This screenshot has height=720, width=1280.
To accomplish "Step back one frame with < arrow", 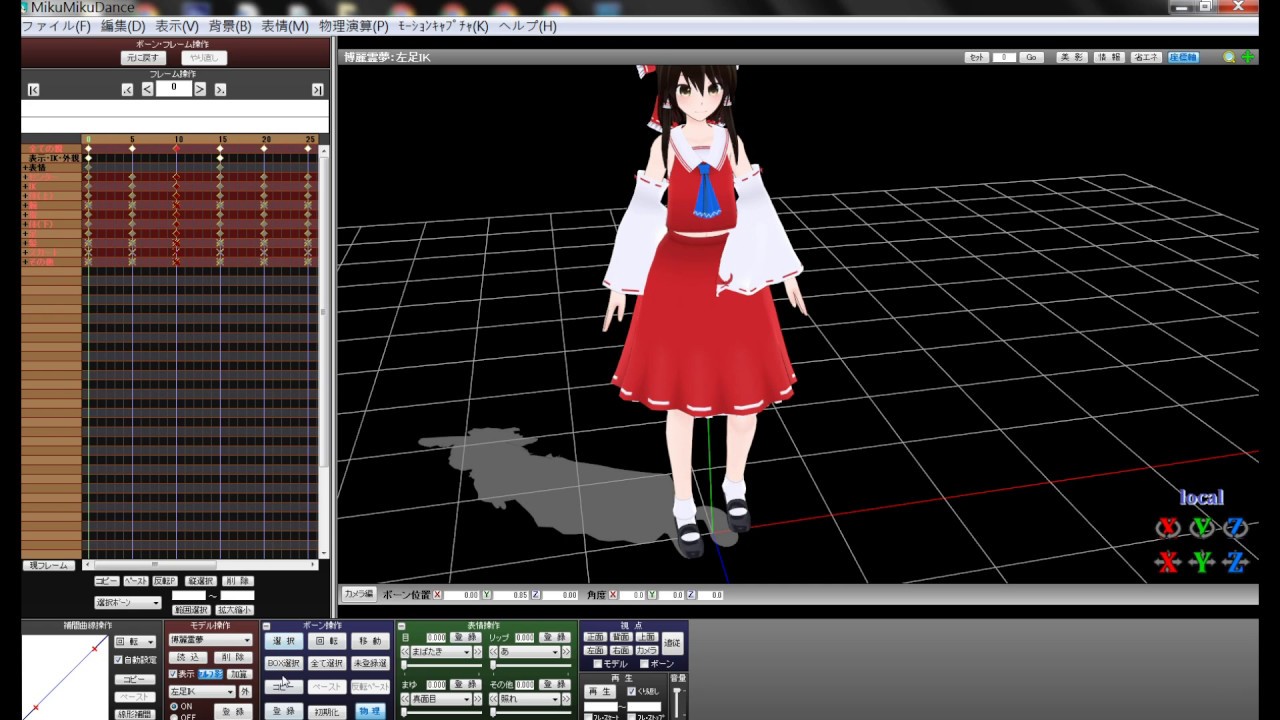I will tap(147, 89).
